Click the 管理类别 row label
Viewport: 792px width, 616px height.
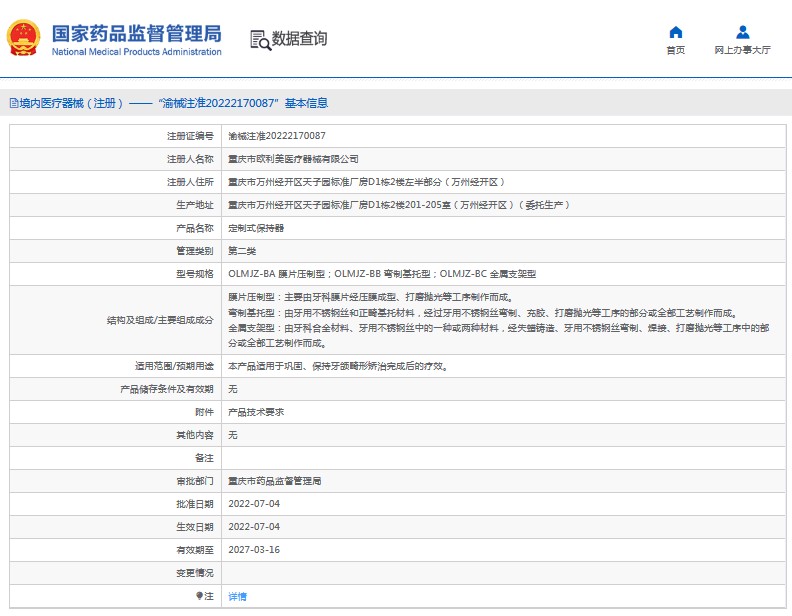point(194,251)
